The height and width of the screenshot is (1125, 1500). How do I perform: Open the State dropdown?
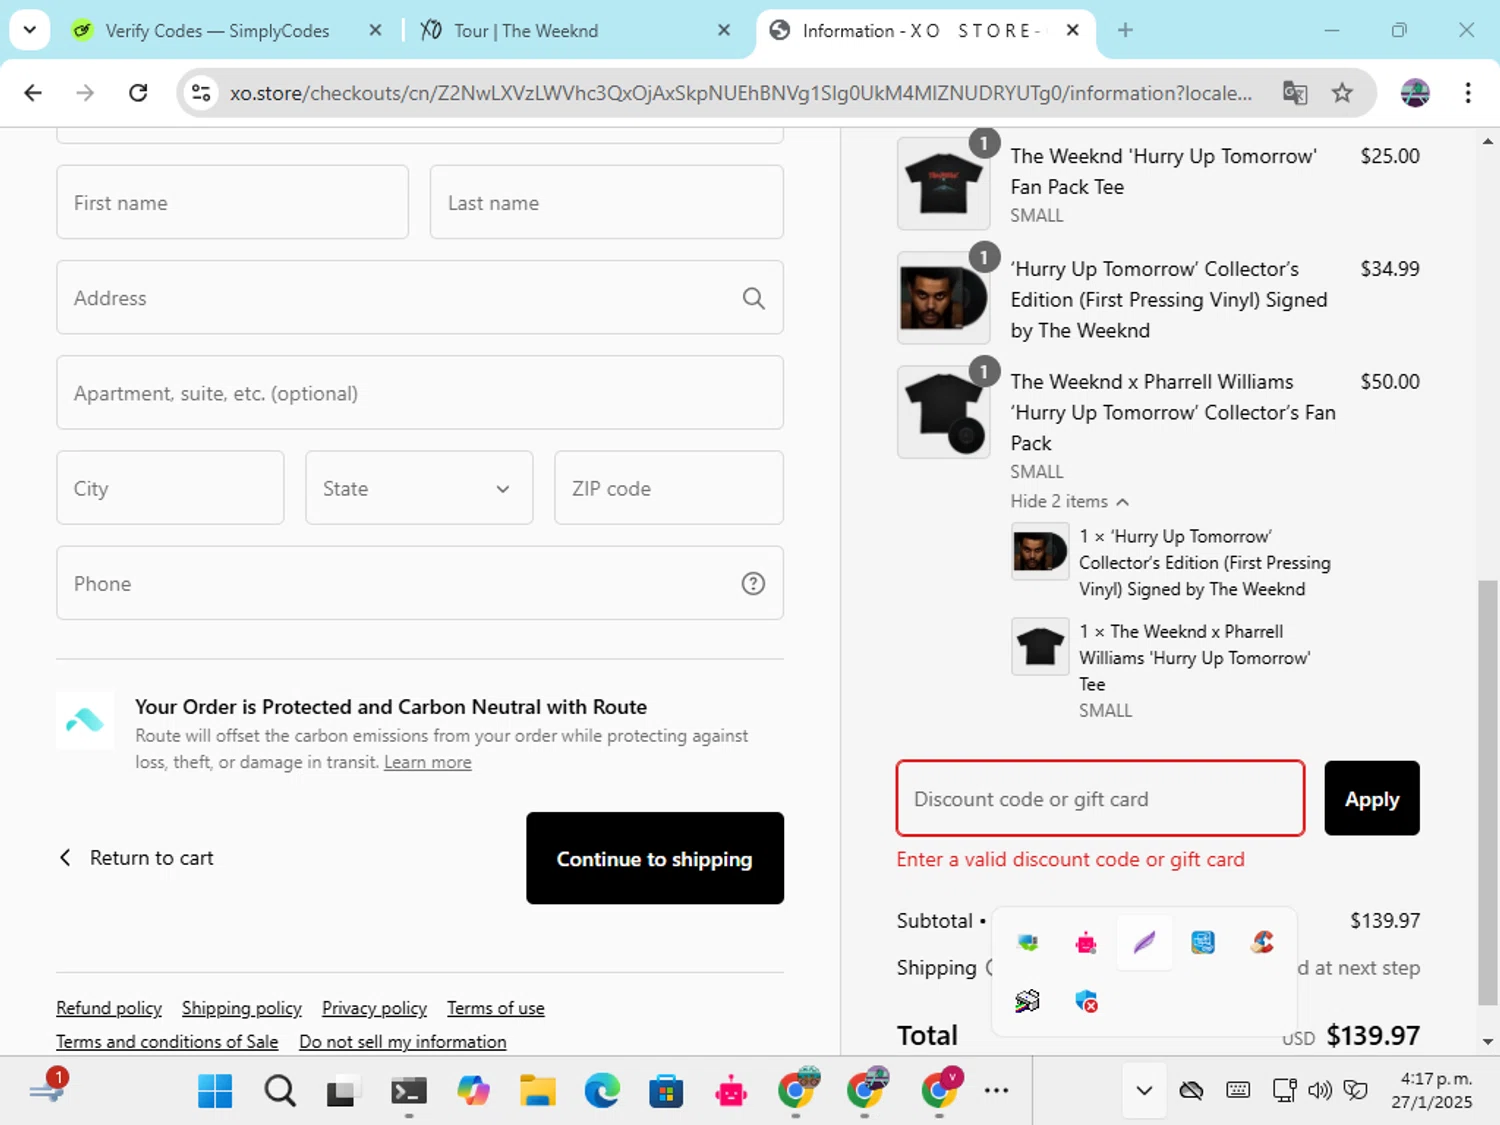pos(419,488)
